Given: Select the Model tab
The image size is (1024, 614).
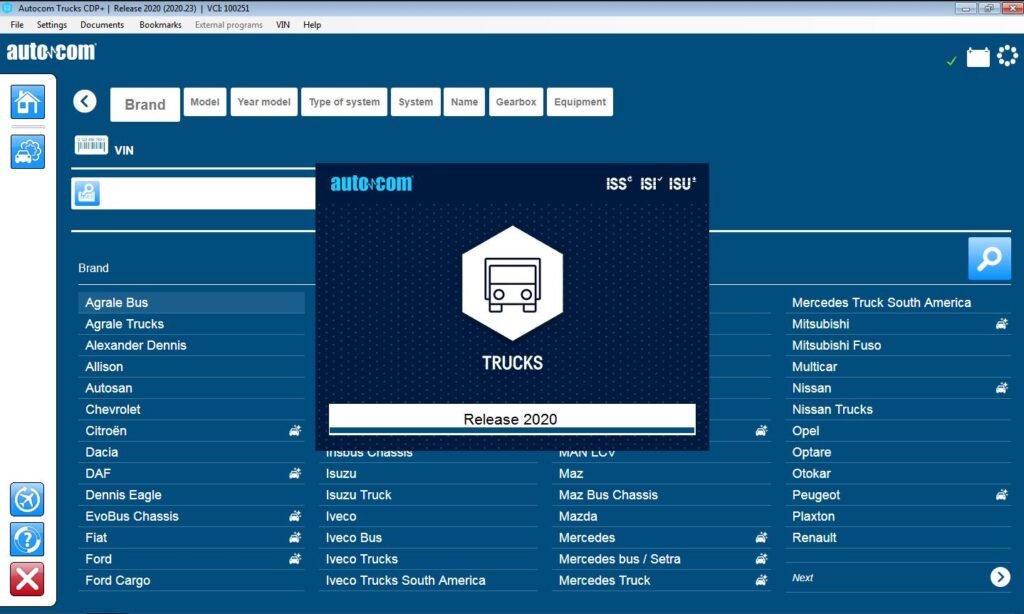Looking at the screenshot, I should coord(205,102).
